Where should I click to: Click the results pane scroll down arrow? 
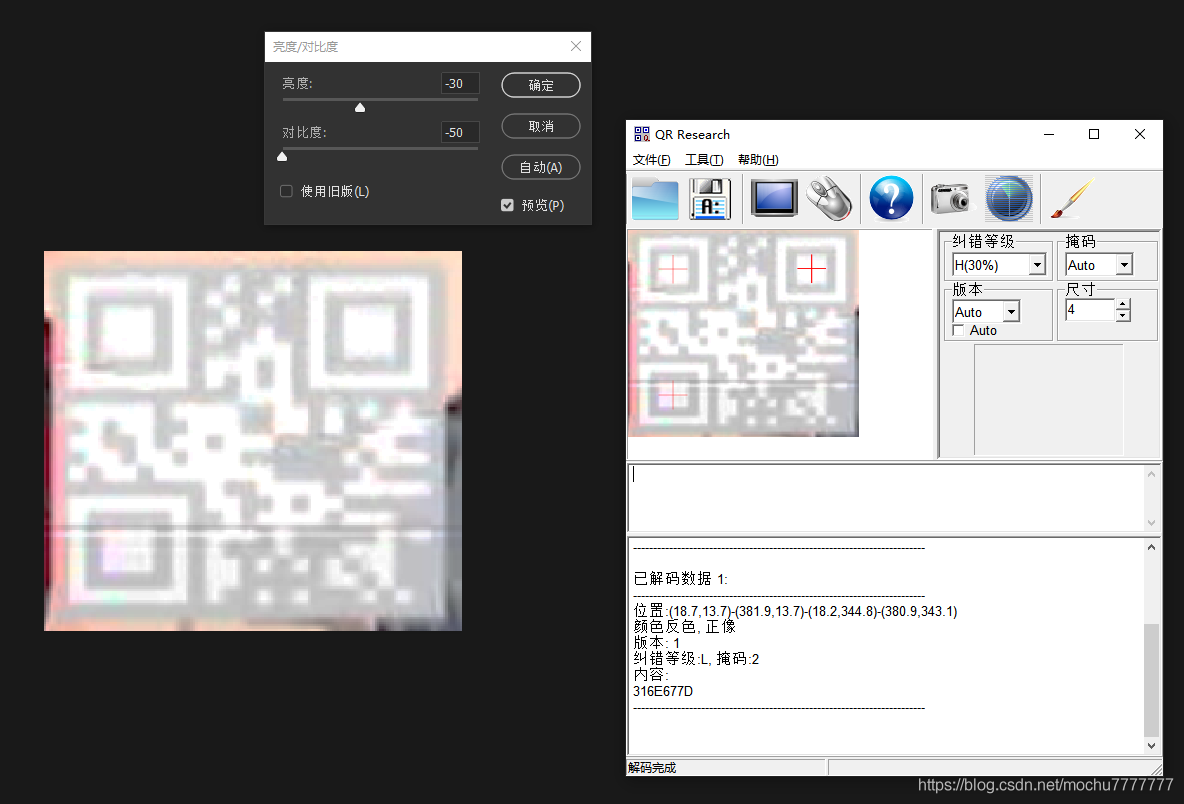(x=1151, y=746)
